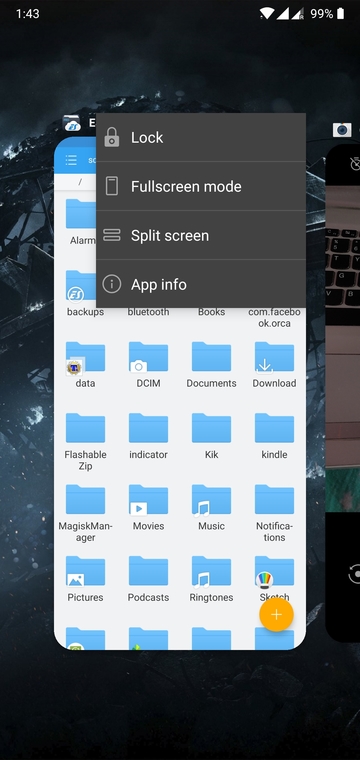This screenshot has width=360, height=760.
Task: Click the padlock icon beside Lock
Action: [x=112, y=137]
